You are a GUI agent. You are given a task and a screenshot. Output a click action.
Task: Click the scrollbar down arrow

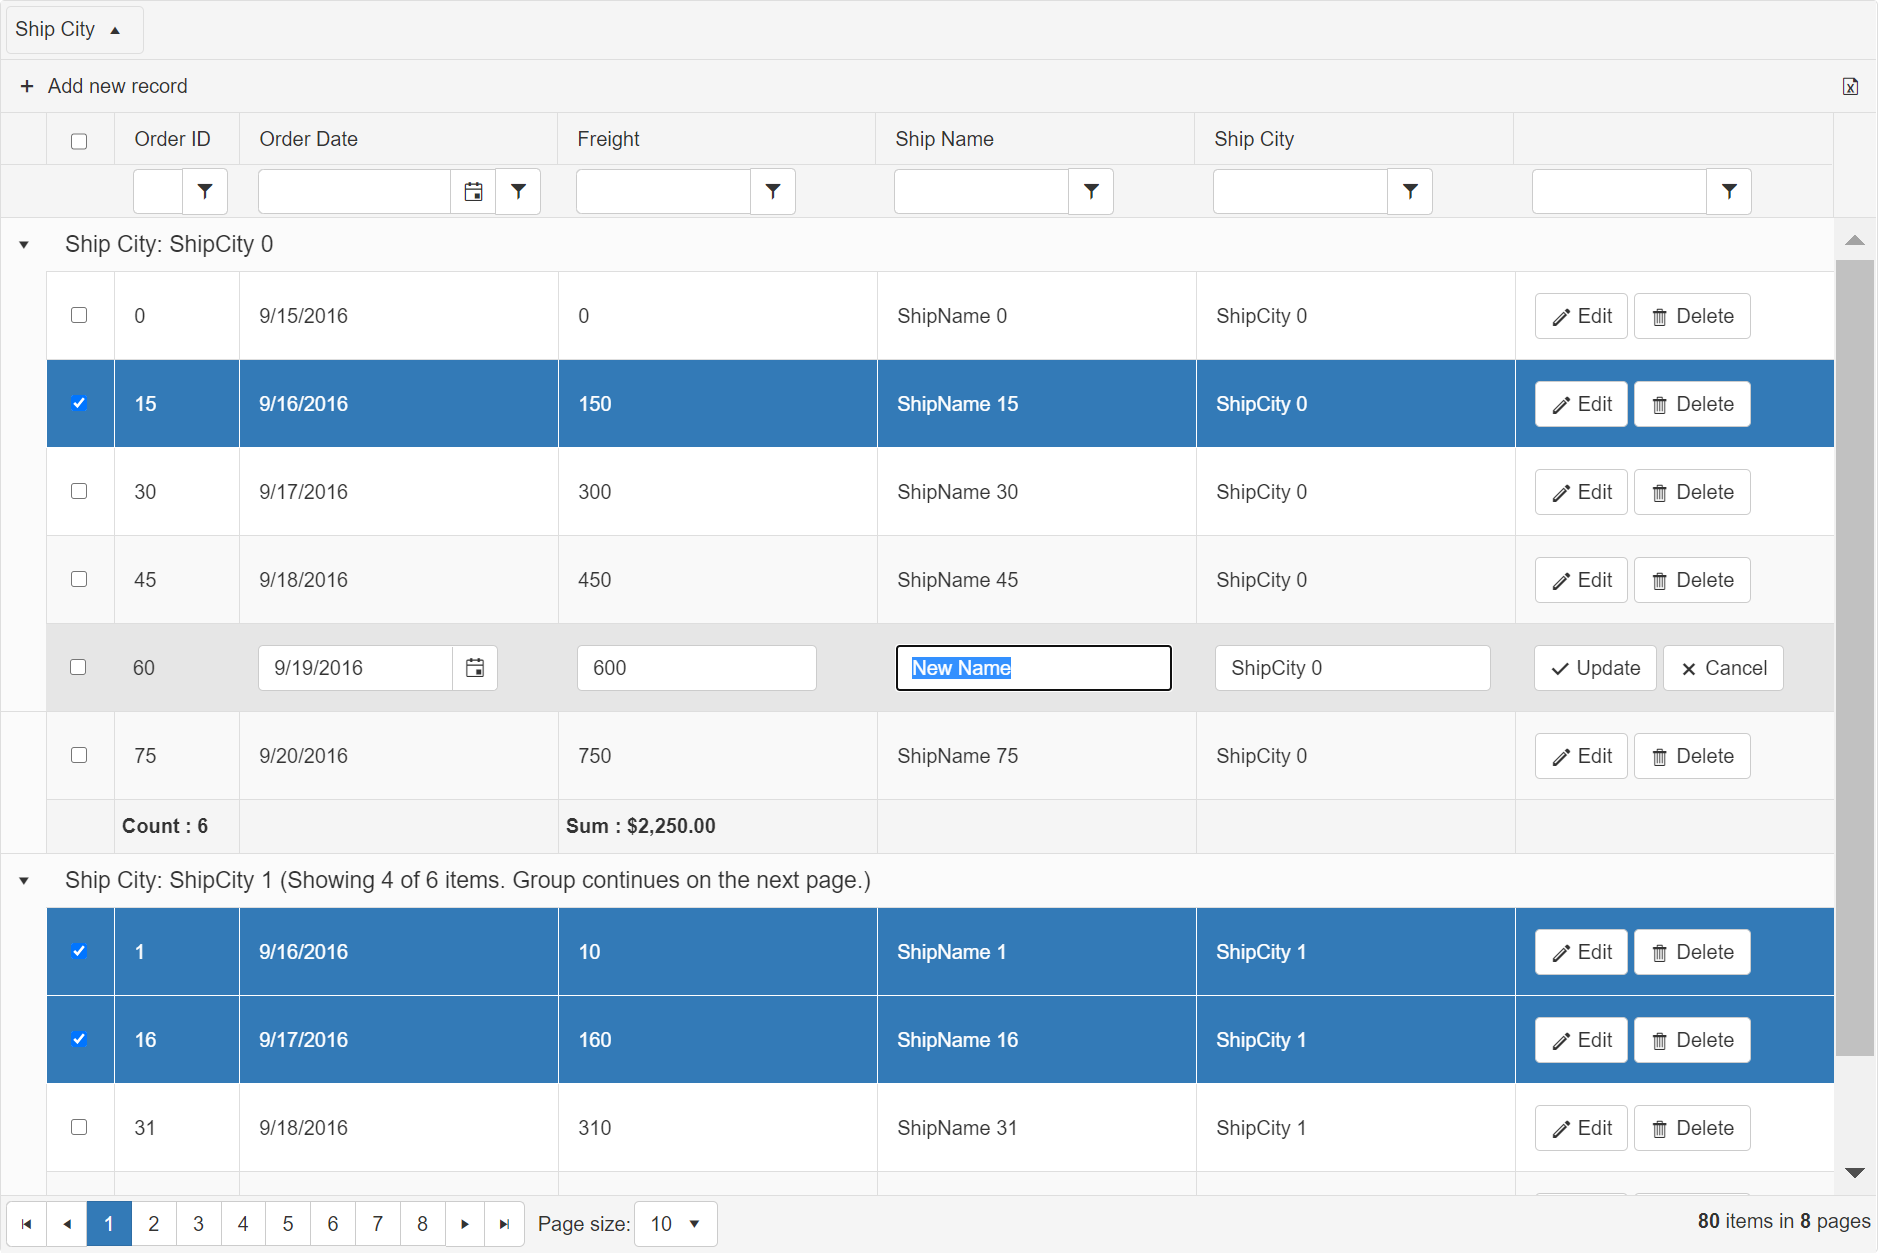coord(1855,1173)
